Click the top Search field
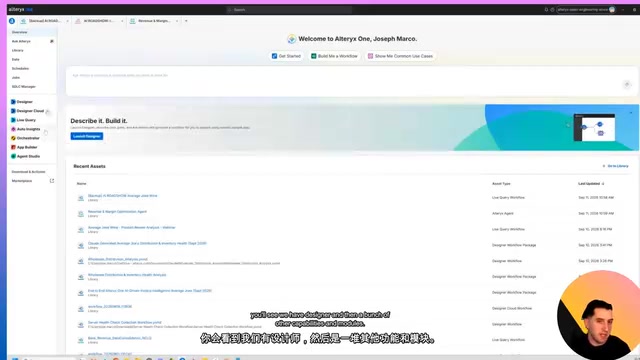Screen dimensions: 640x360 pos(289,9)
